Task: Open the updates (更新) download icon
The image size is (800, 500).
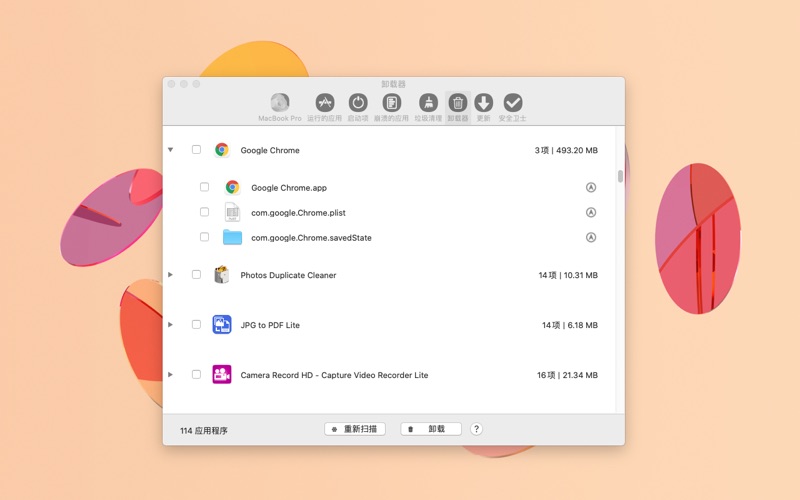Action: [x=483, y=103]
